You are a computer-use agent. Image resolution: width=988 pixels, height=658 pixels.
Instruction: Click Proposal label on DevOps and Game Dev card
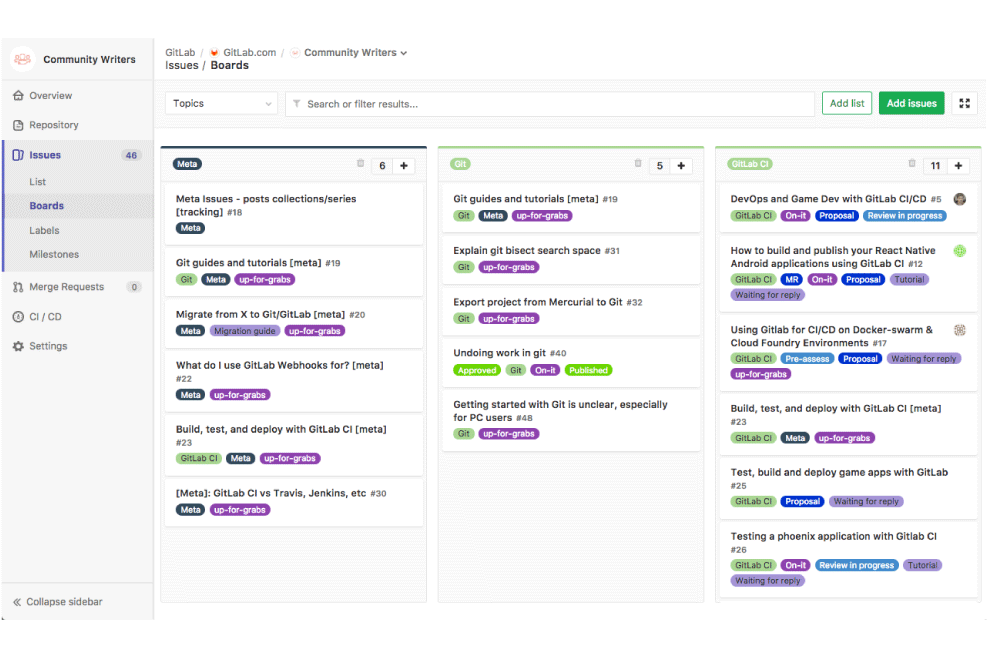836,216
